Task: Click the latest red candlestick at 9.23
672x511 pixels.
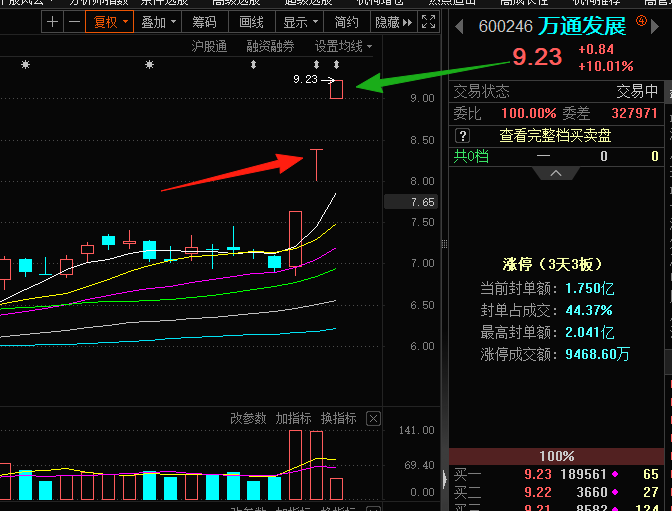Action: tap(336, 89)
